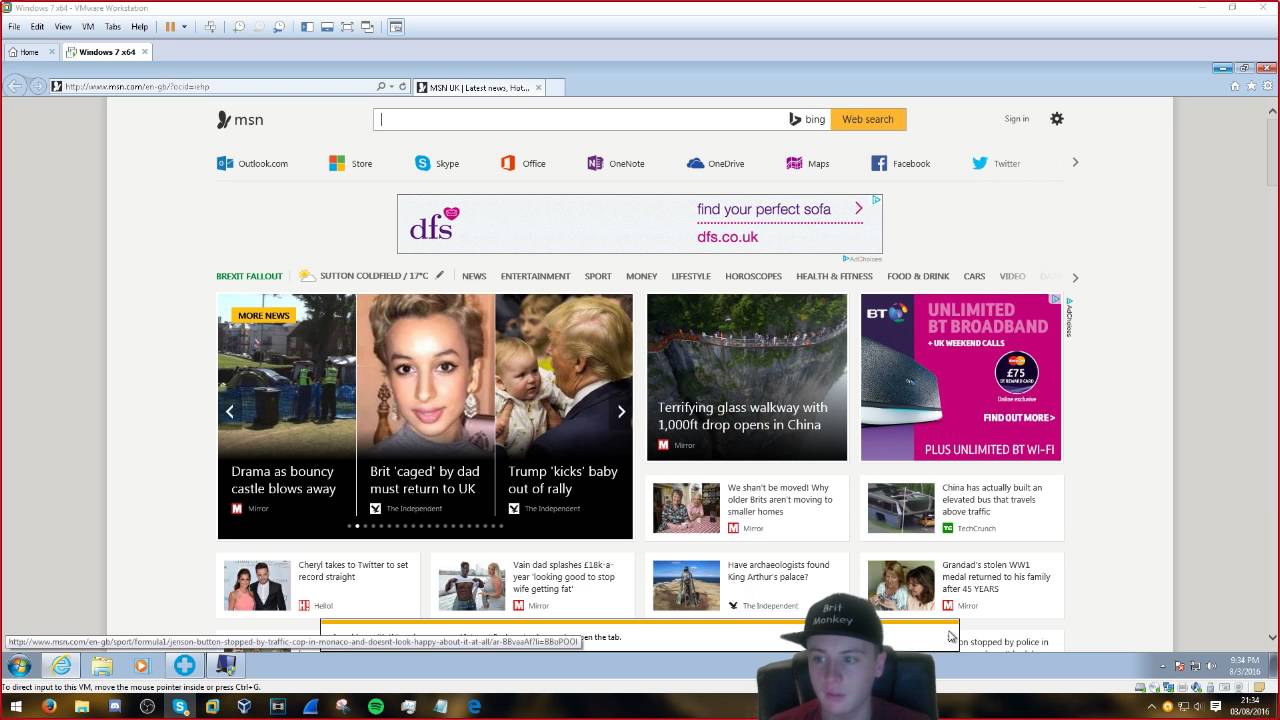Open King Arthur's palace article
This screenshot has width=1280, height=720.
(747, 585)
